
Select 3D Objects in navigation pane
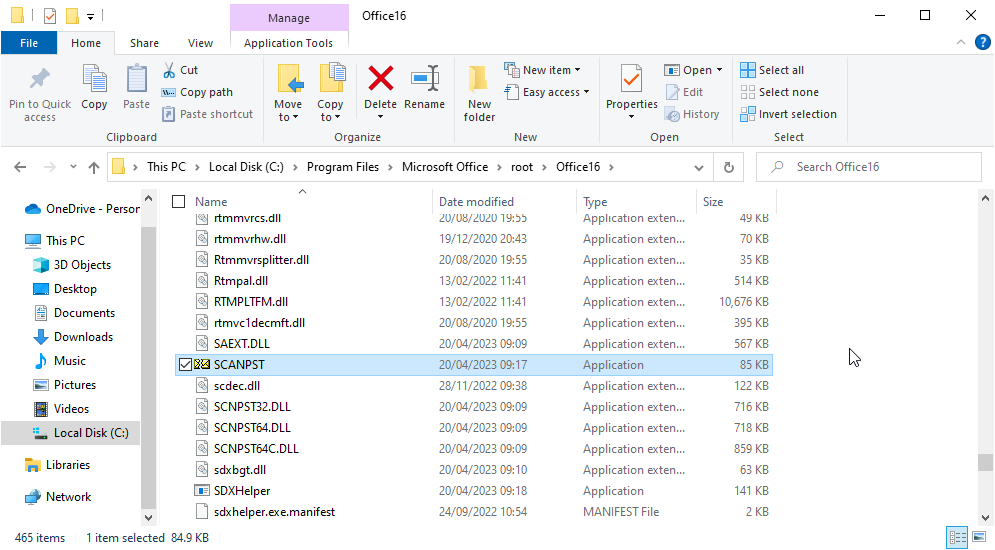click(x=72, y=265)
